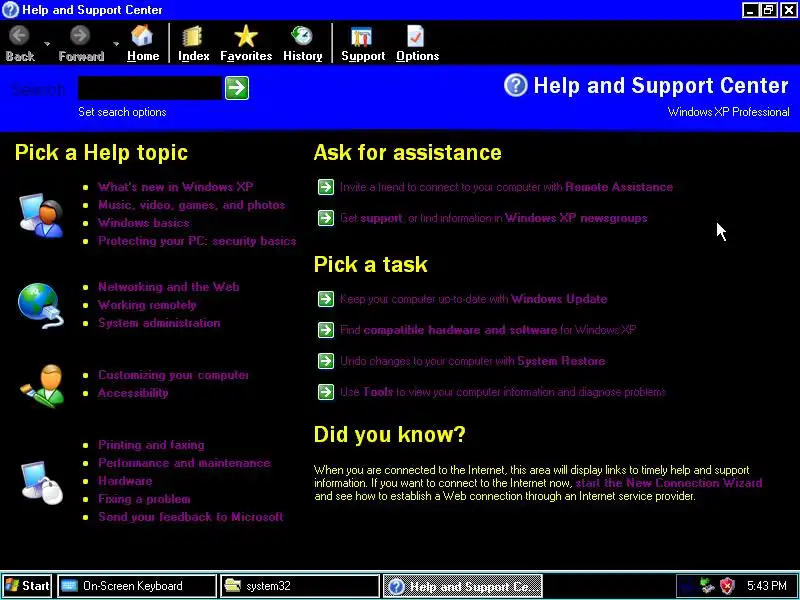The image size is (800, 600).
Task: Open Customizing your computer topic
Action: (173, 375)
